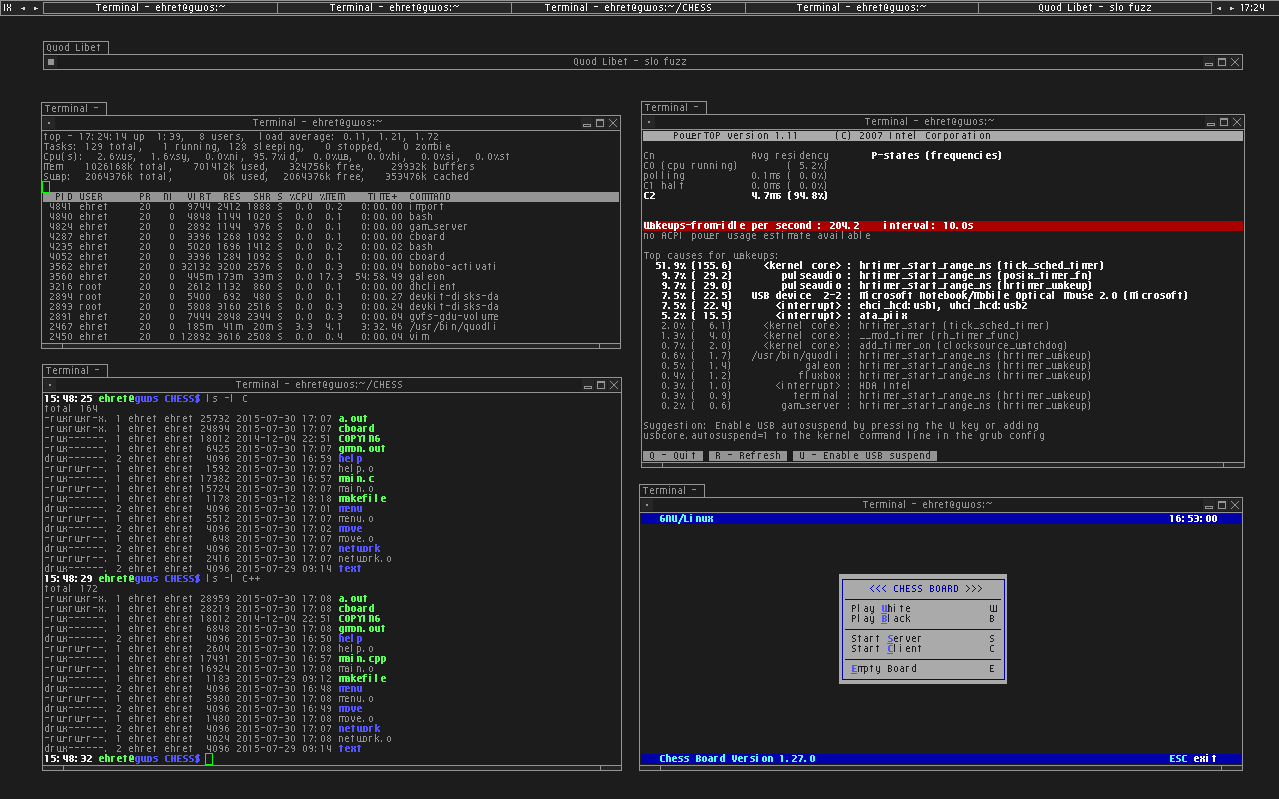Click the previous workspace arrow in toolbar
This screenshot has width=1279, height=799.
coord(23,8)
